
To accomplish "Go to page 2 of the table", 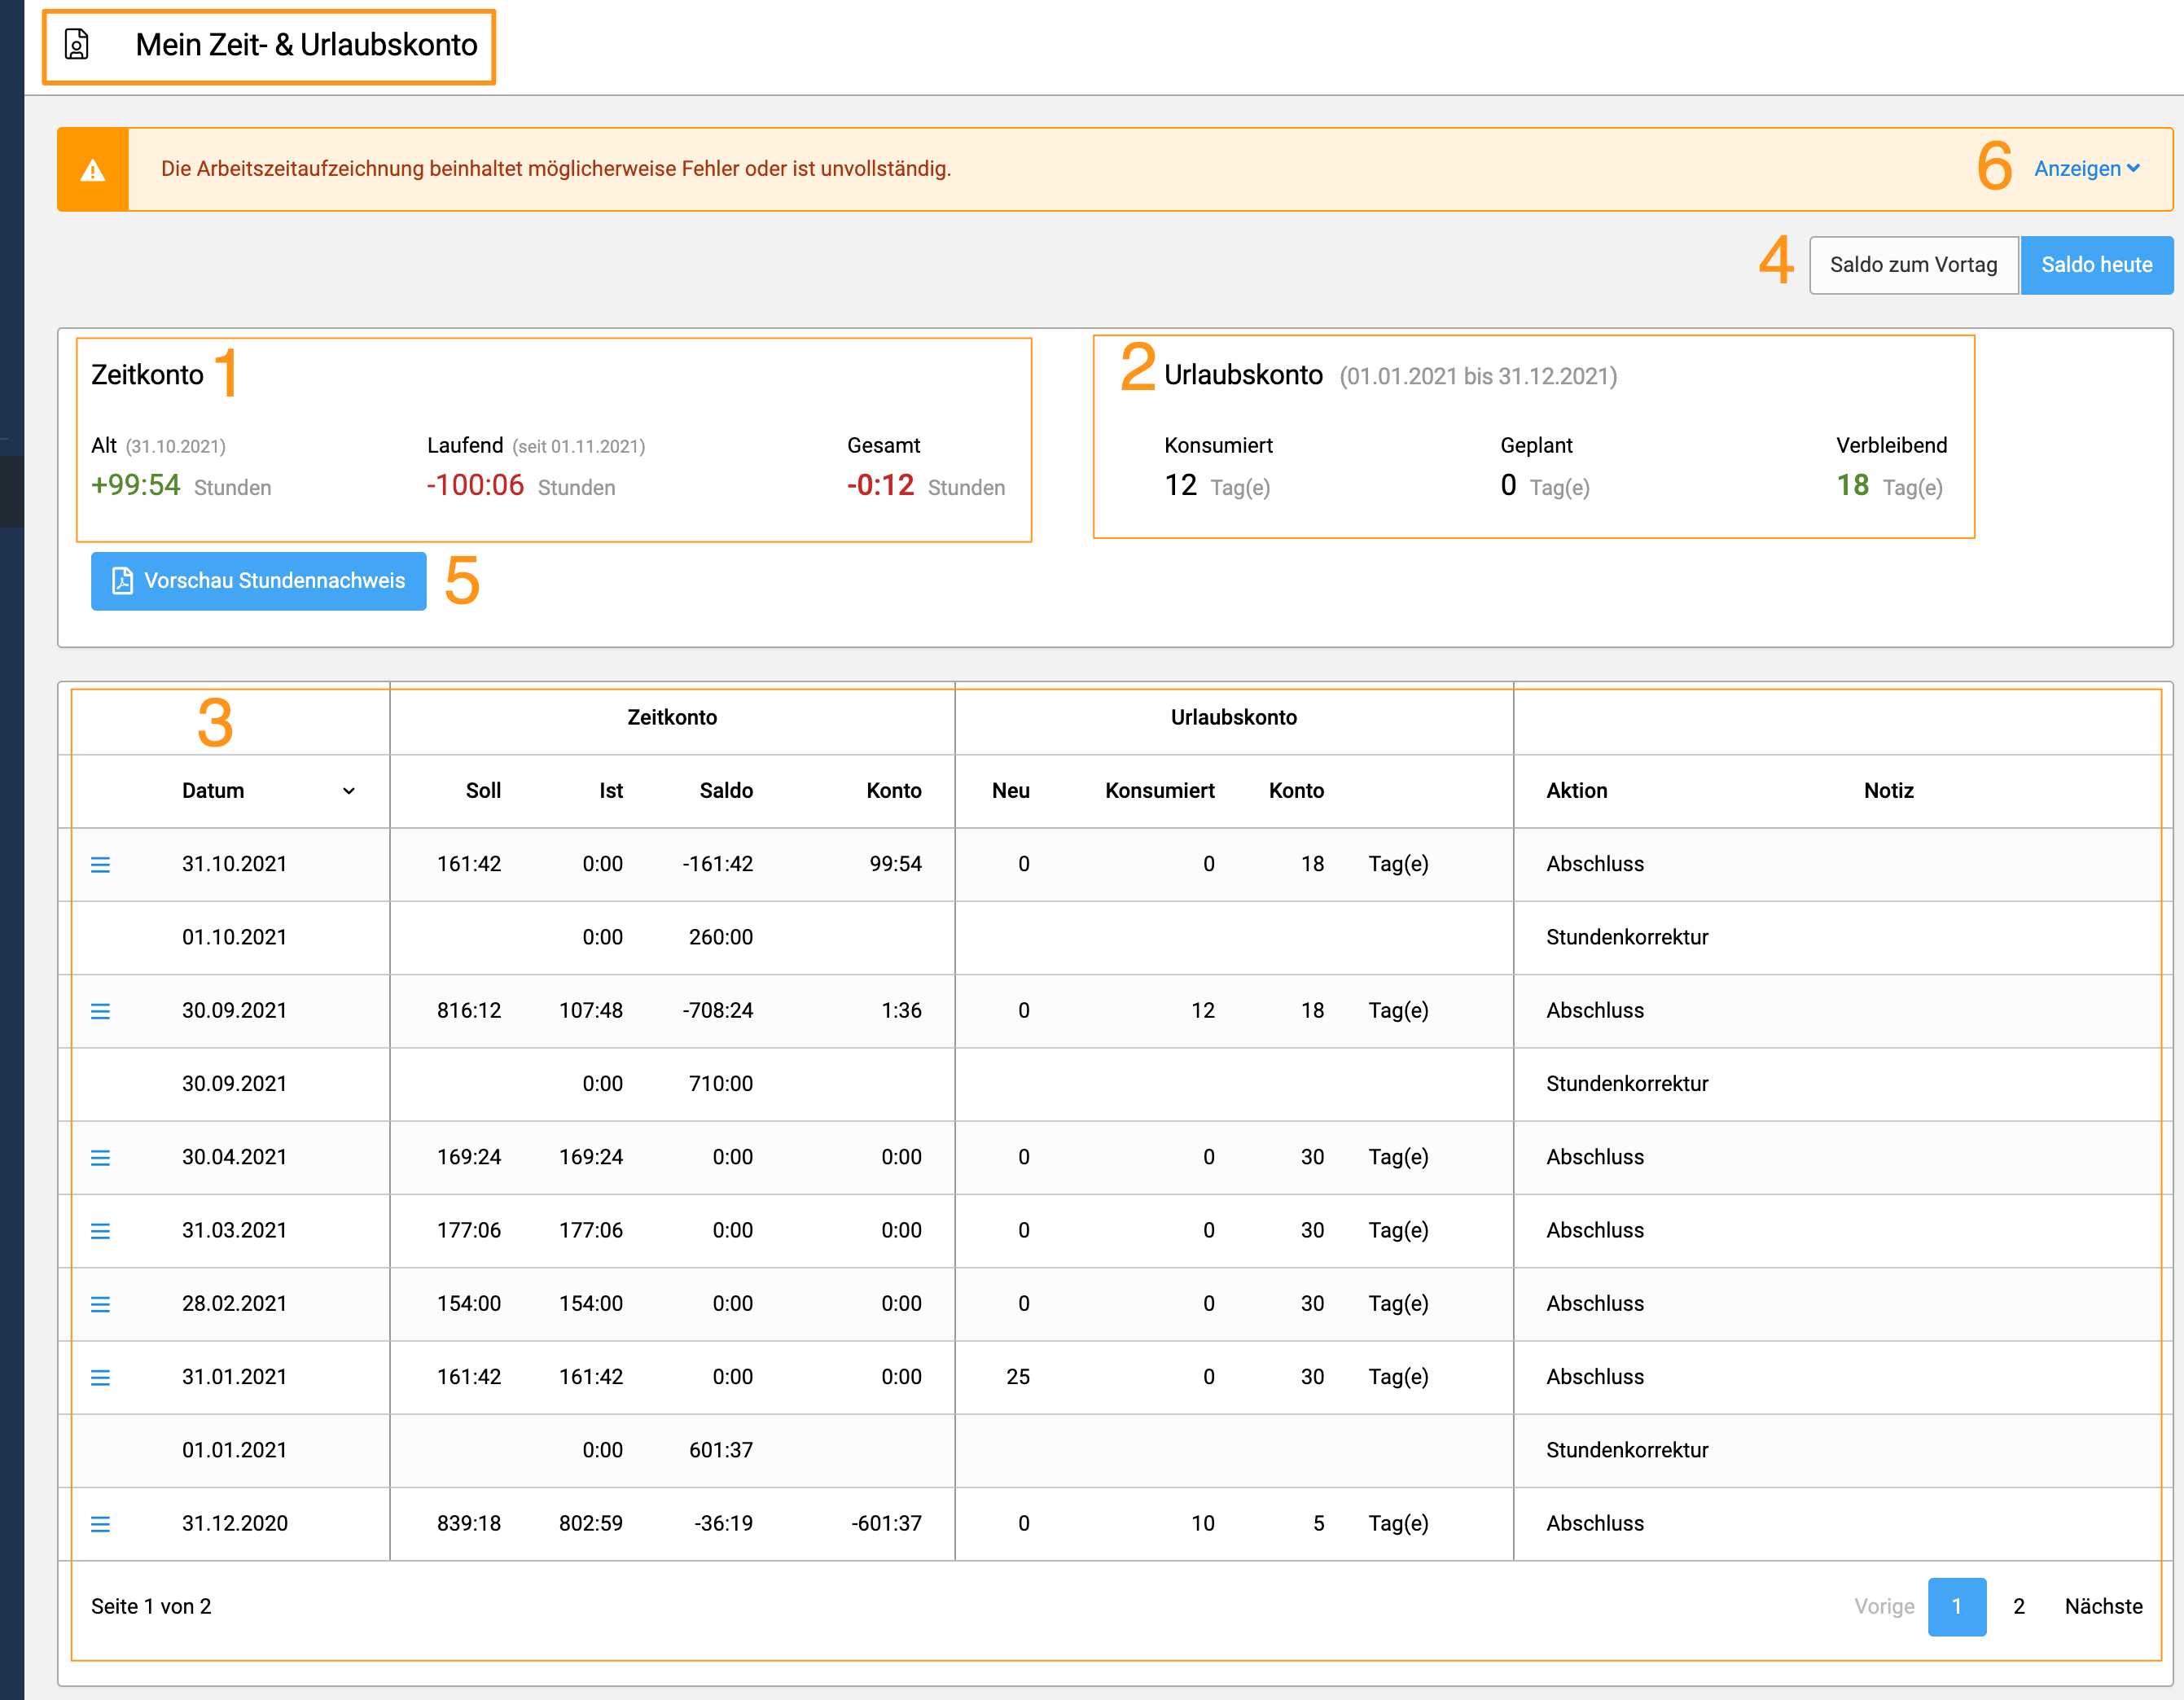I will (2018, 1606).
